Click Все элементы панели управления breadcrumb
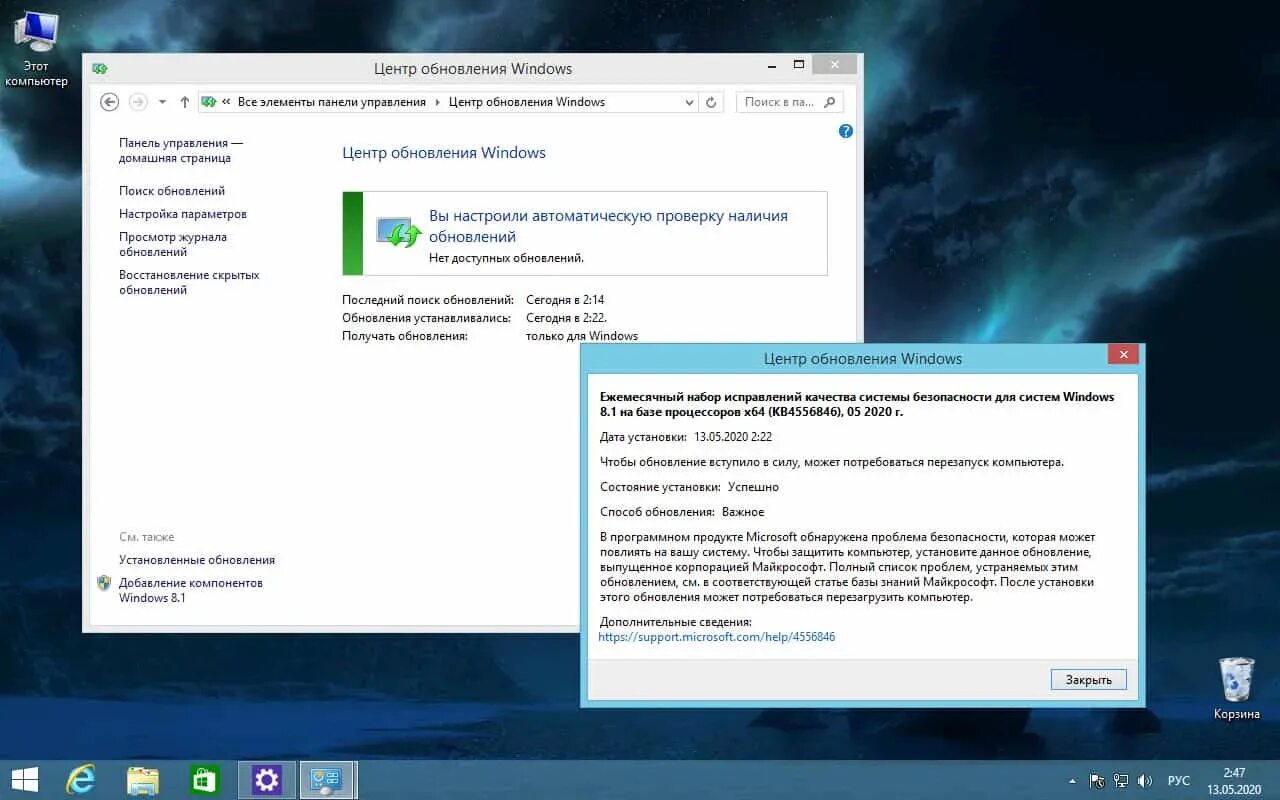The height and width of the screenshot is (800, 1280). (x=332, y=102)
